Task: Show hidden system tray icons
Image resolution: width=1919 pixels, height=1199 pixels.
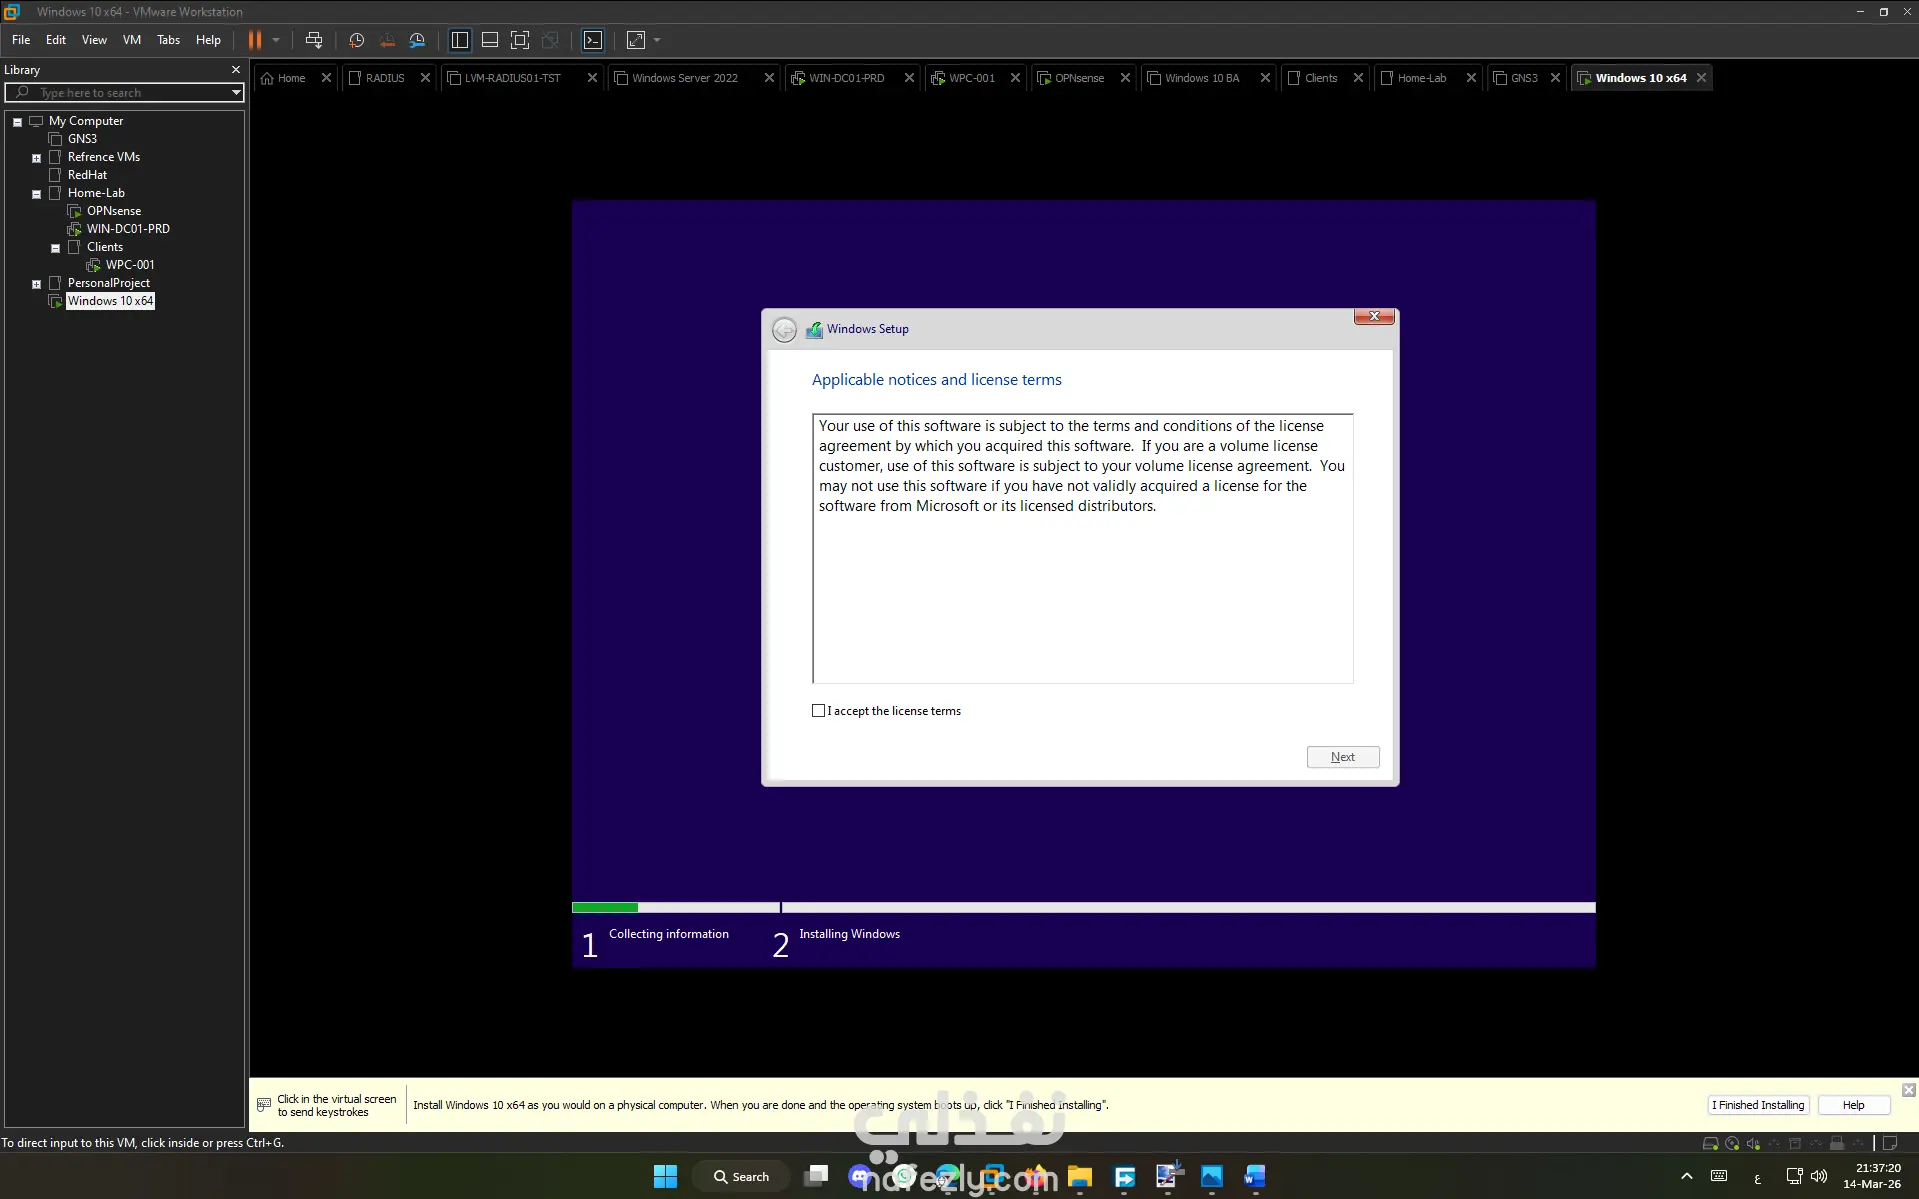Action: [1687, 1176]
